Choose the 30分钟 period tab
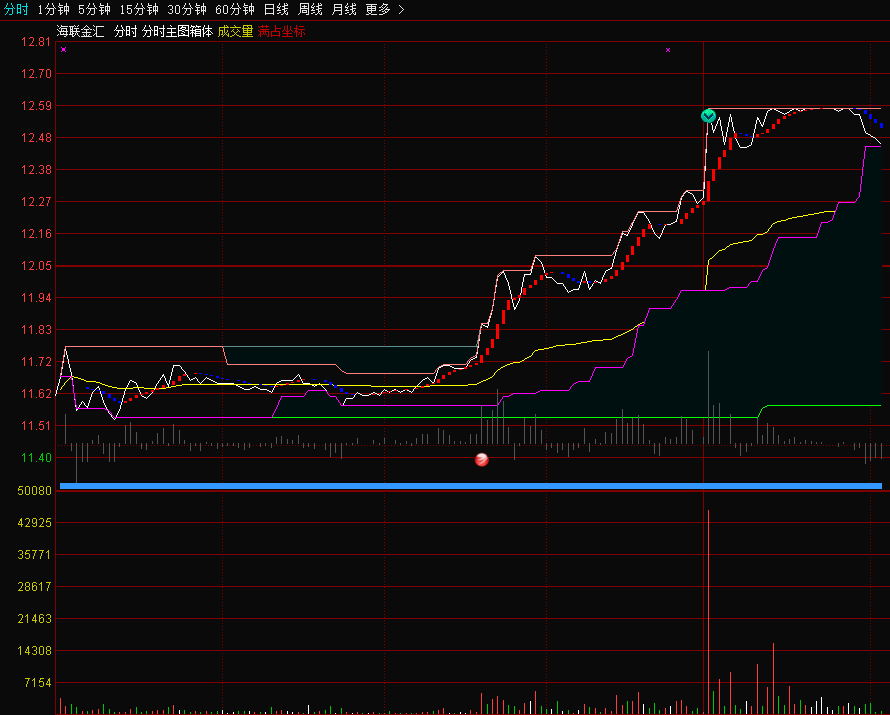890x715 pixels. point(187,10)
